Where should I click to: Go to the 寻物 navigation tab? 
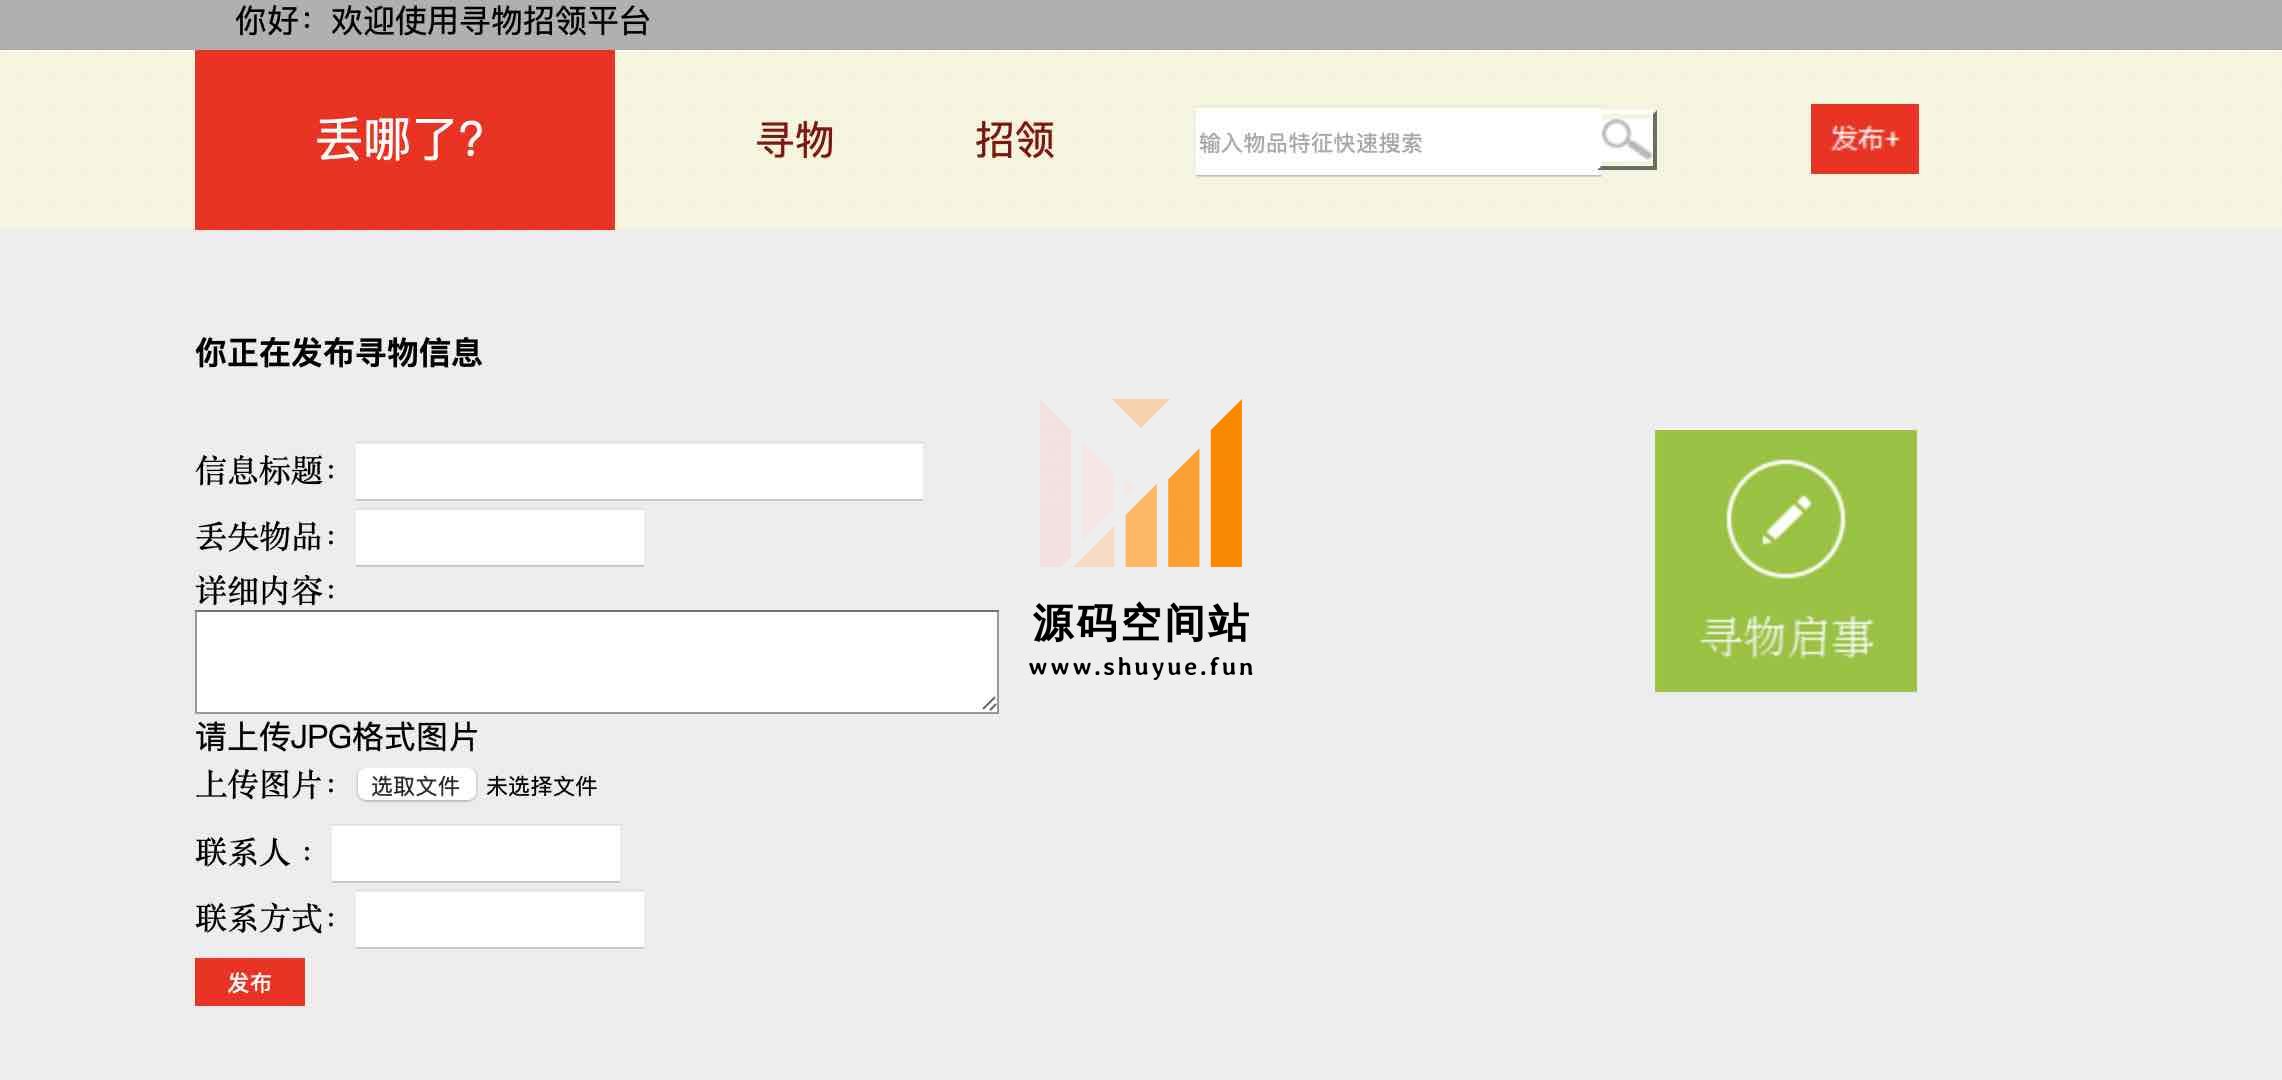795,140
